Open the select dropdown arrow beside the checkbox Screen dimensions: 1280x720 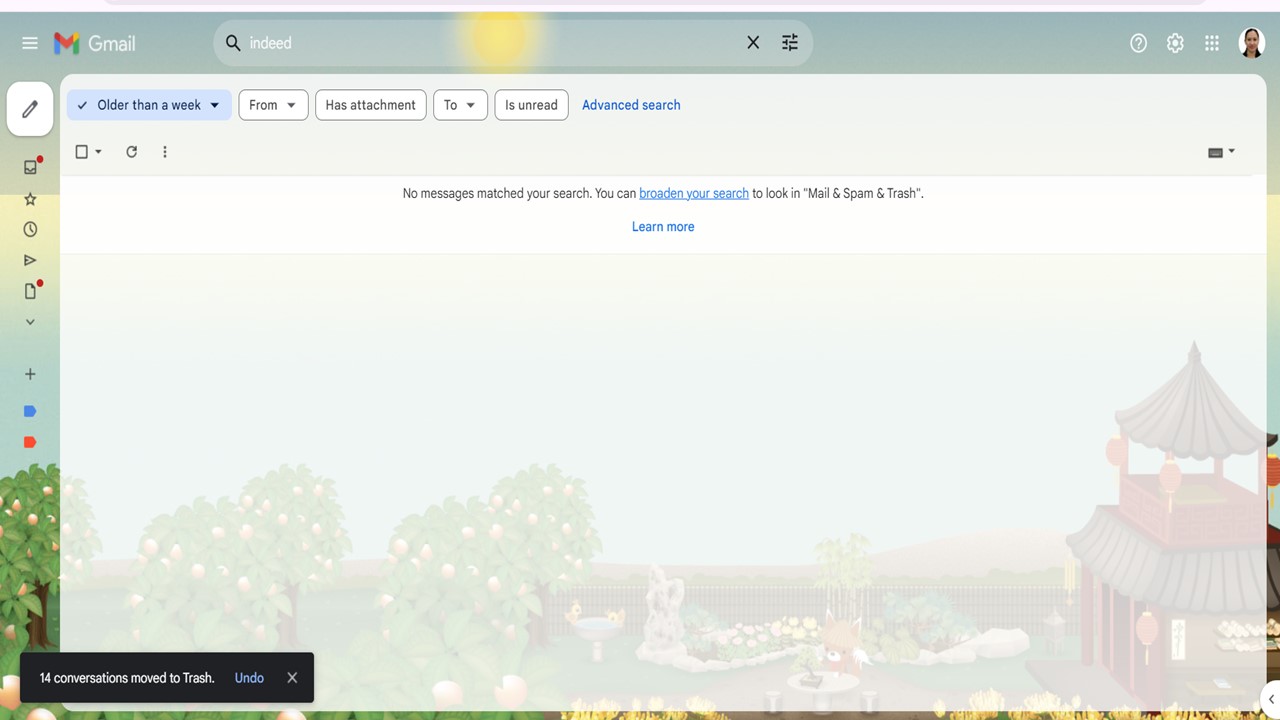[98, 152]
